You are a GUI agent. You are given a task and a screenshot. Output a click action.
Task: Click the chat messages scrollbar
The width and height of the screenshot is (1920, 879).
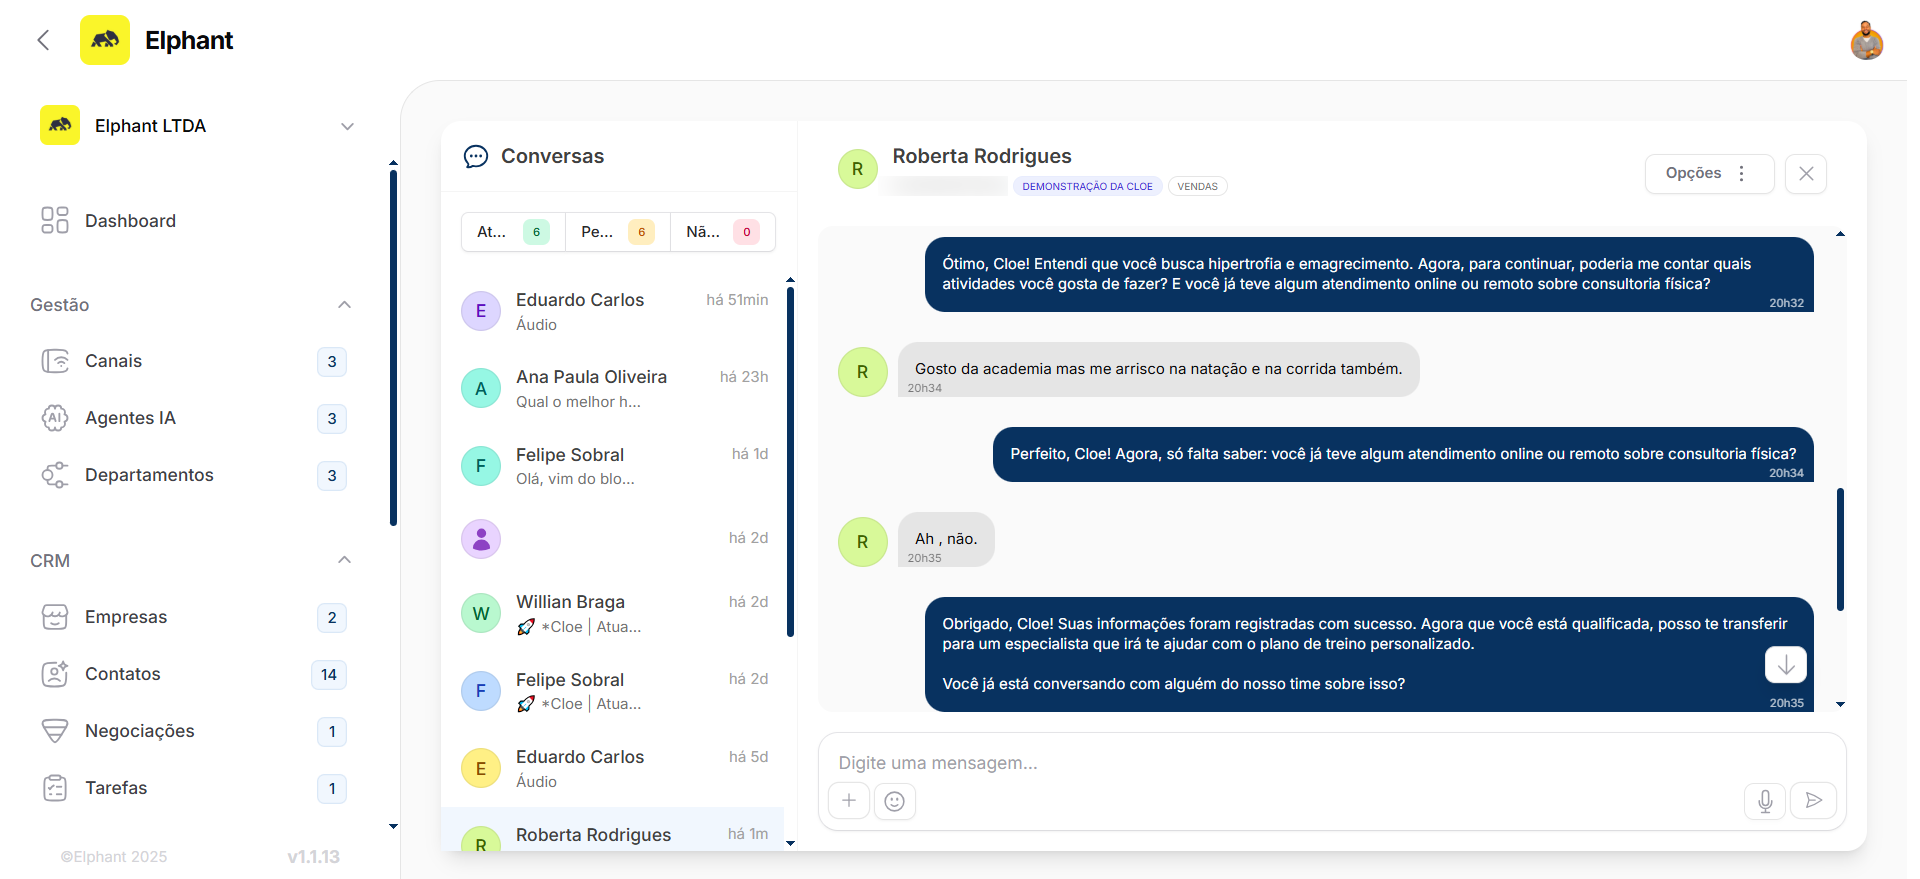(x=1840, y=549)
